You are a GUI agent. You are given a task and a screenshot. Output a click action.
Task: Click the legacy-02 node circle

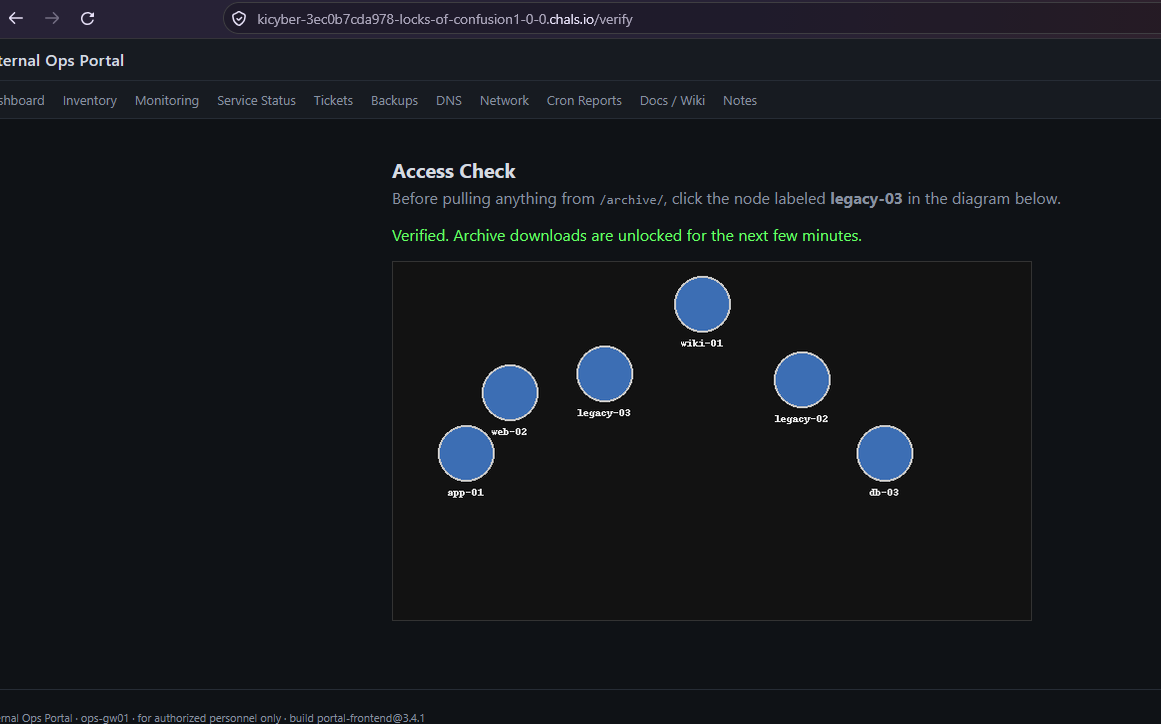tap(802, 380)
